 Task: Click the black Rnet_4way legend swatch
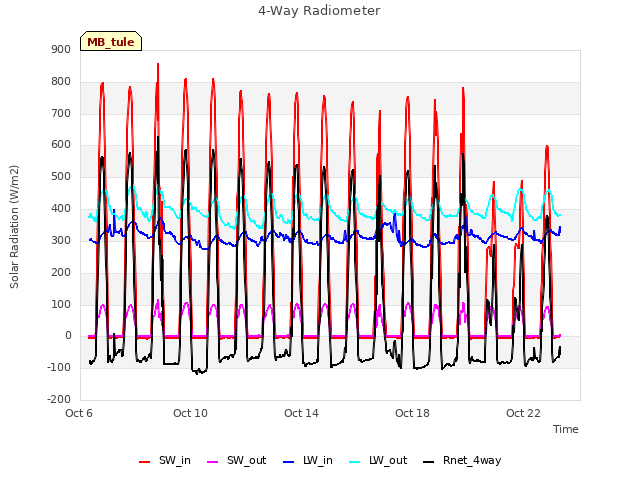pyautogui.click(x=429, y=462)
